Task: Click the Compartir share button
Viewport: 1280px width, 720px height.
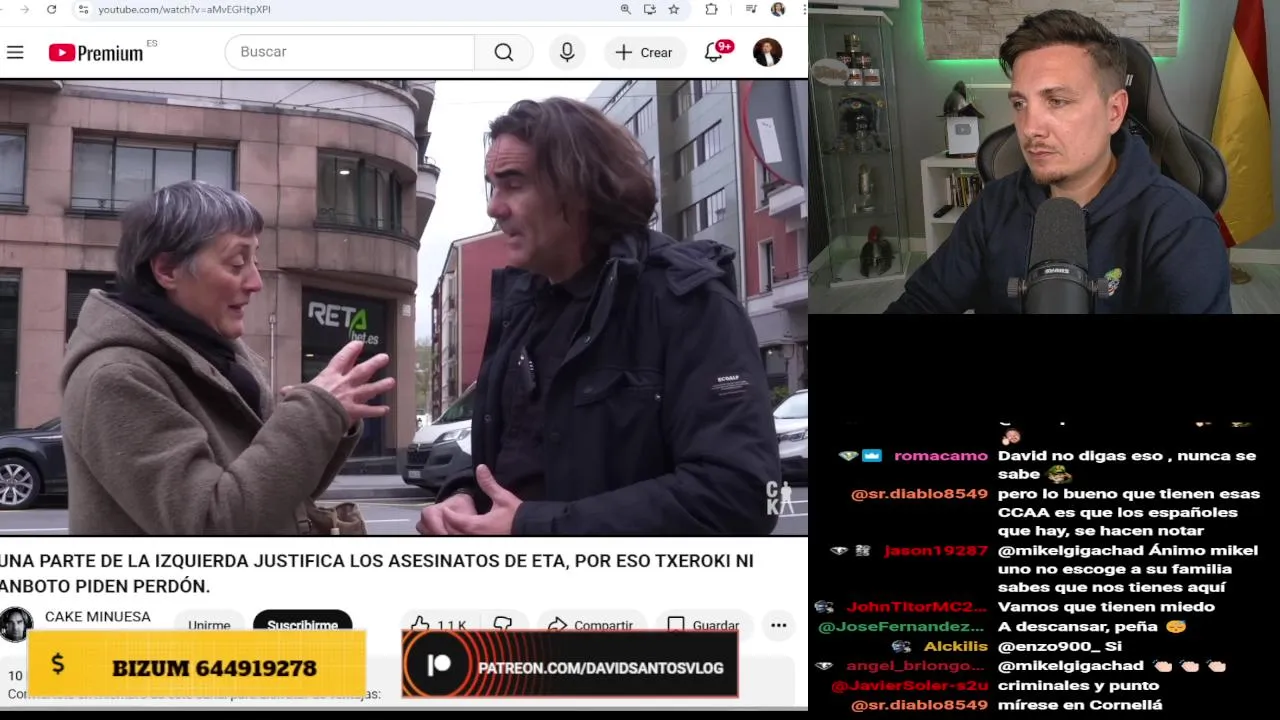Action: [590, 625]
